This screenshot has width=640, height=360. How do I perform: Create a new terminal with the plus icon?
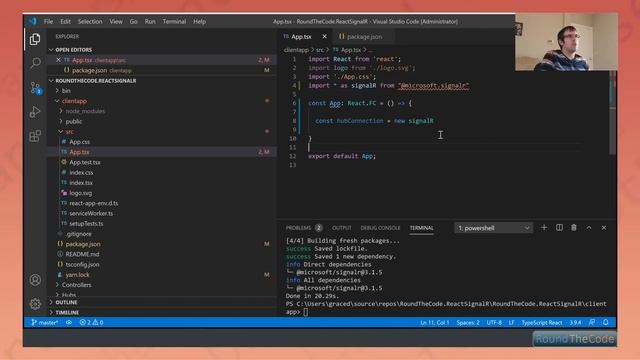pos(544,228)
